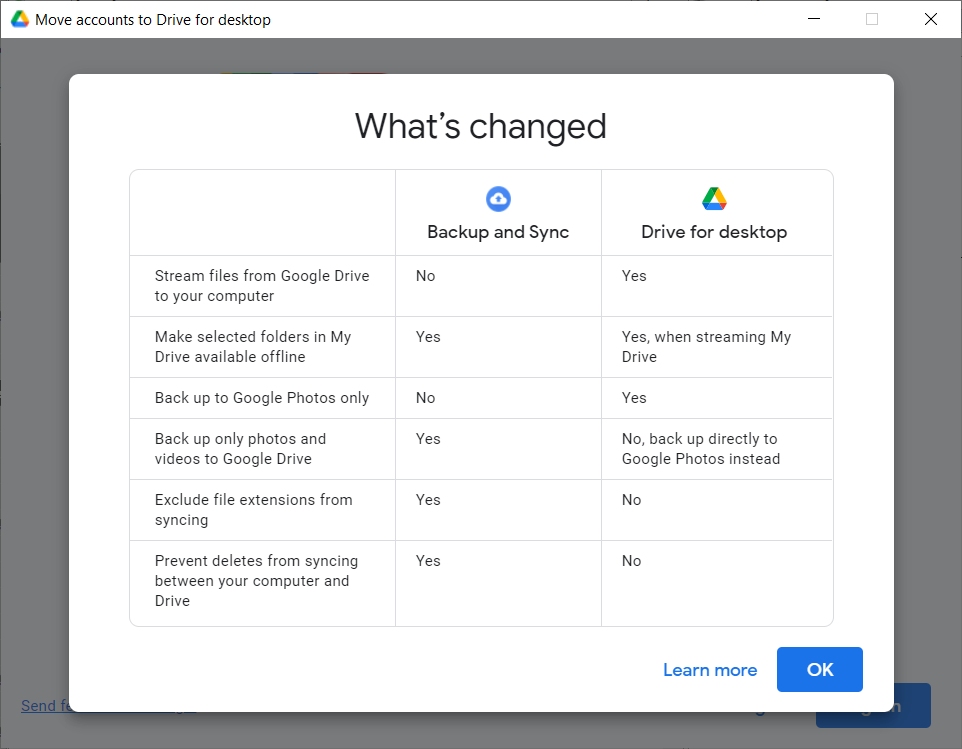962x749 pixels.
Task: Click the Drive for desktop triangle icon
Action: (714, 199)
